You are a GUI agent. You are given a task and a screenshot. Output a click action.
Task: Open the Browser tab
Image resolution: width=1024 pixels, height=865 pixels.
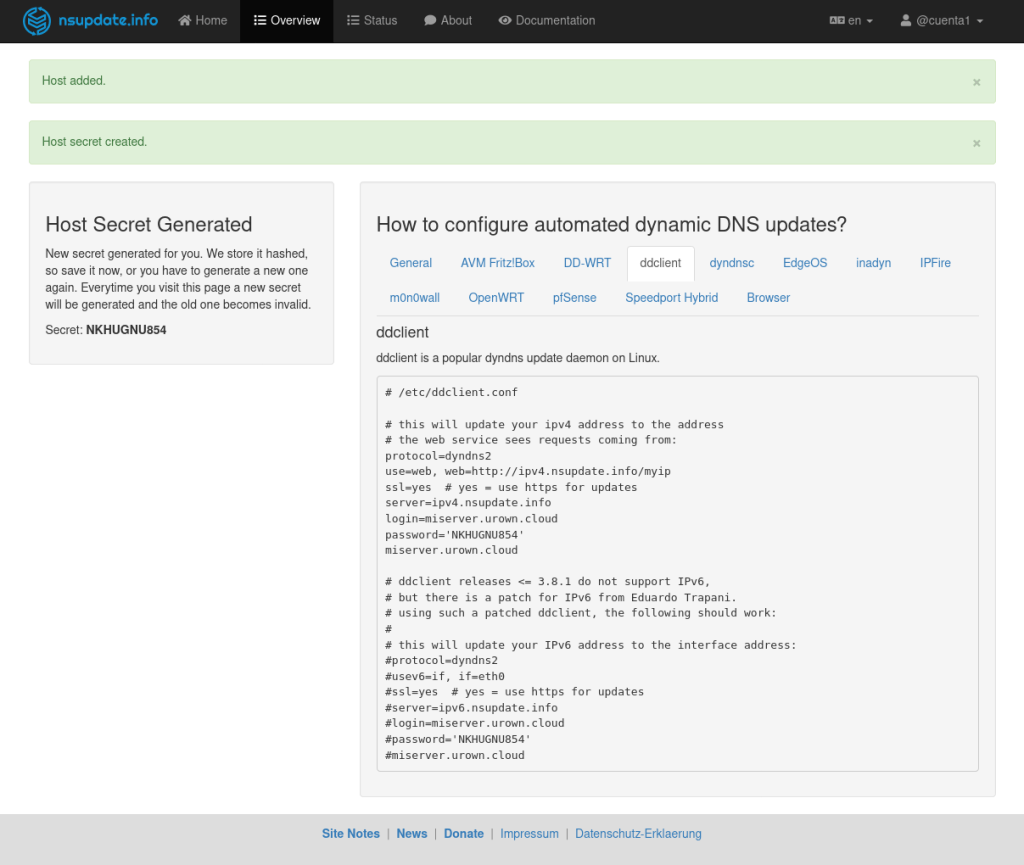768,298
